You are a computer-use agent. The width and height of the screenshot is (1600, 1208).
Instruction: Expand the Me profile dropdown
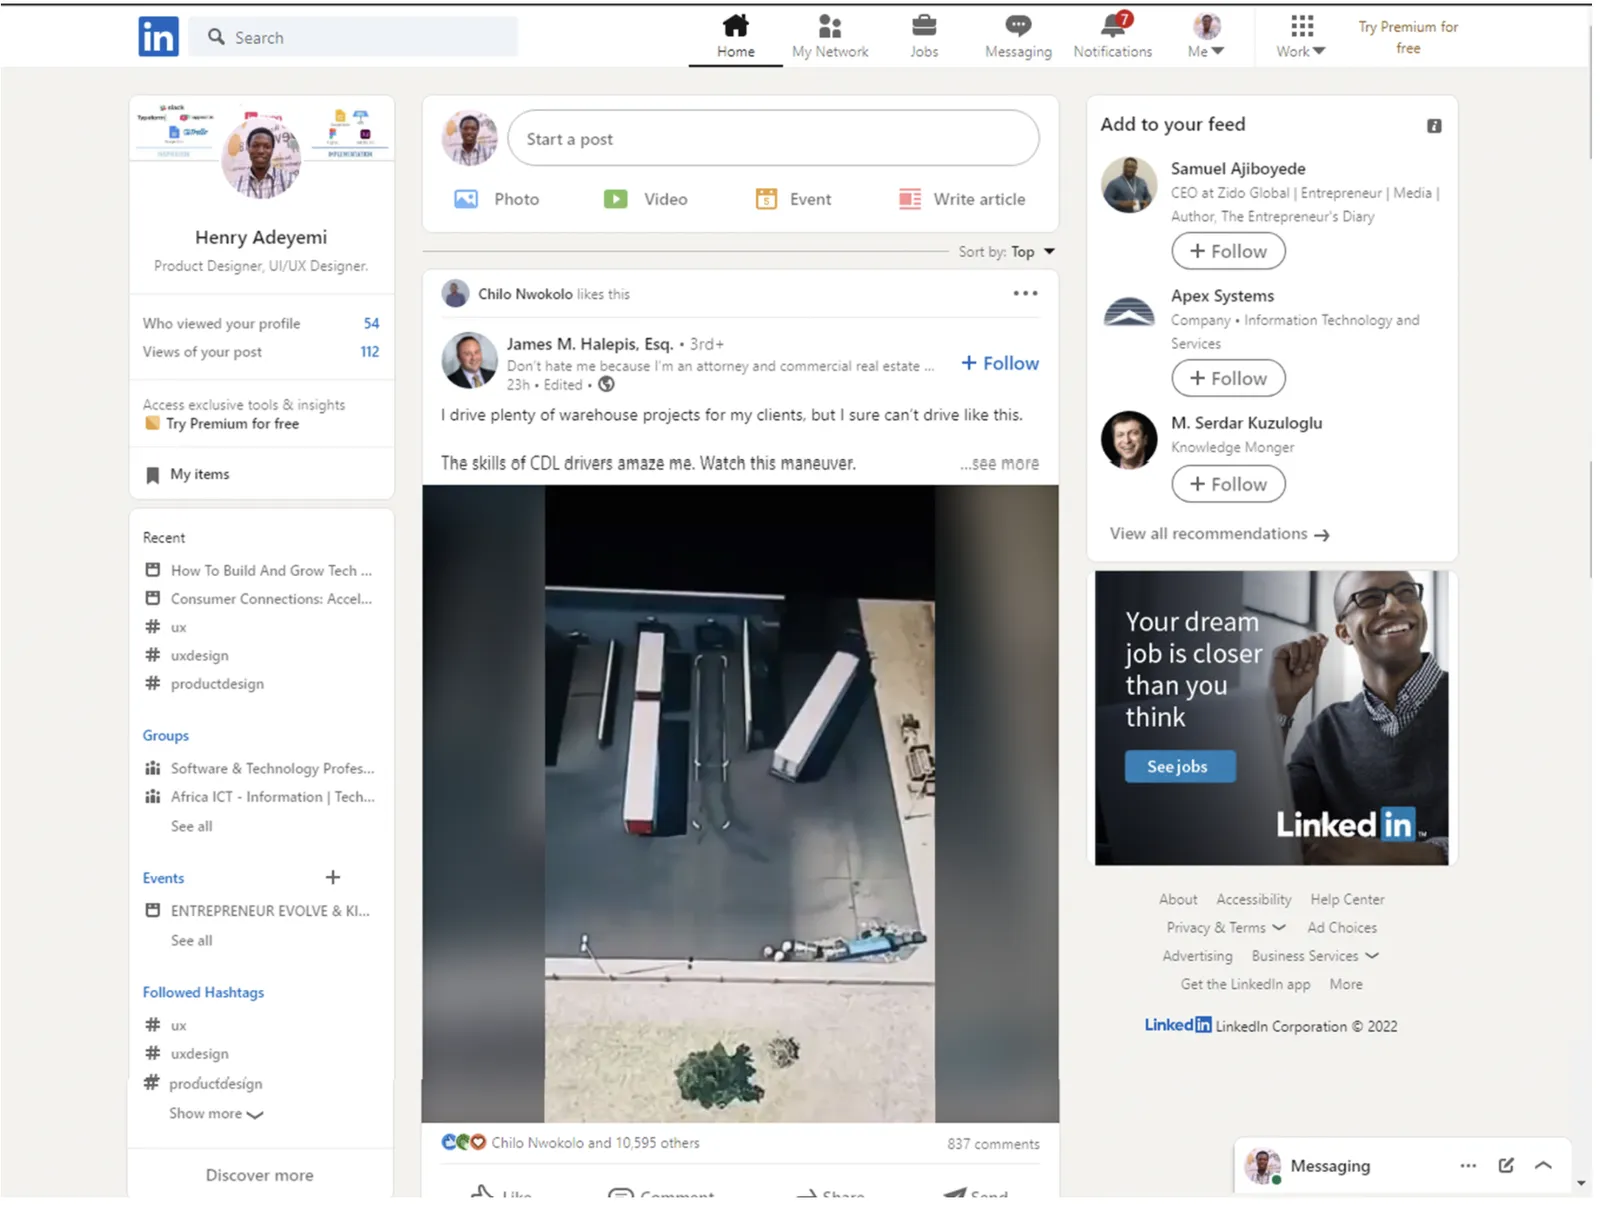click(x=1206, y=36)
